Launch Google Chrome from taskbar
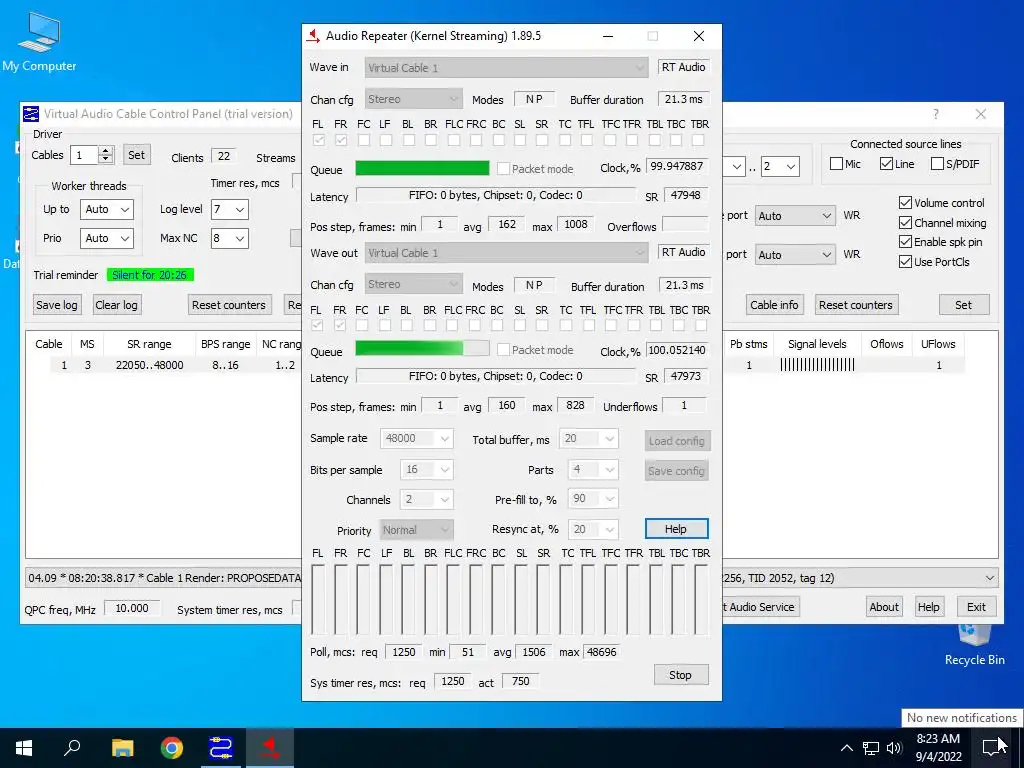Screen dimensions: 1024x768 tap(172, 748)
